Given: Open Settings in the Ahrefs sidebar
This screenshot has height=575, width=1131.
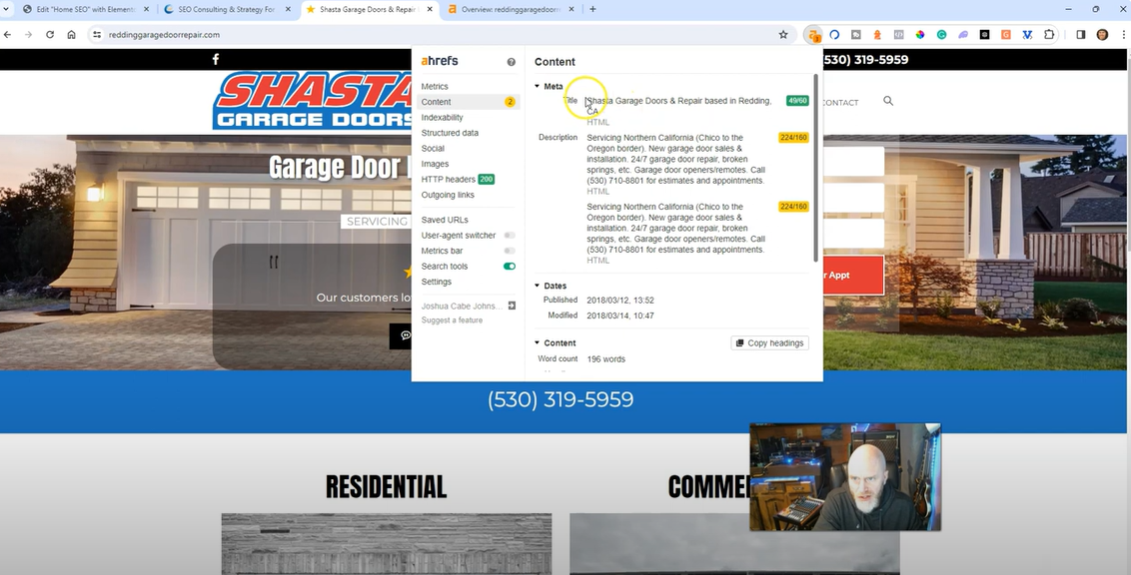Looking at the screenshot, I should click(x=436, y=282).
